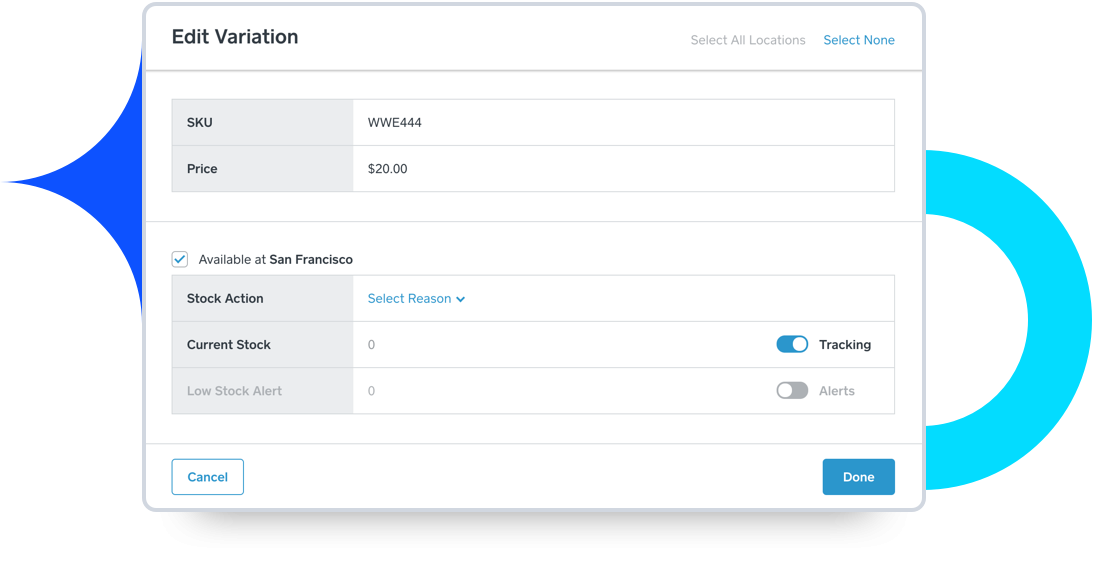Screen dimensions: 1094x562
Task: Click the Stock Action row label
Action: (x=225, y=299)
